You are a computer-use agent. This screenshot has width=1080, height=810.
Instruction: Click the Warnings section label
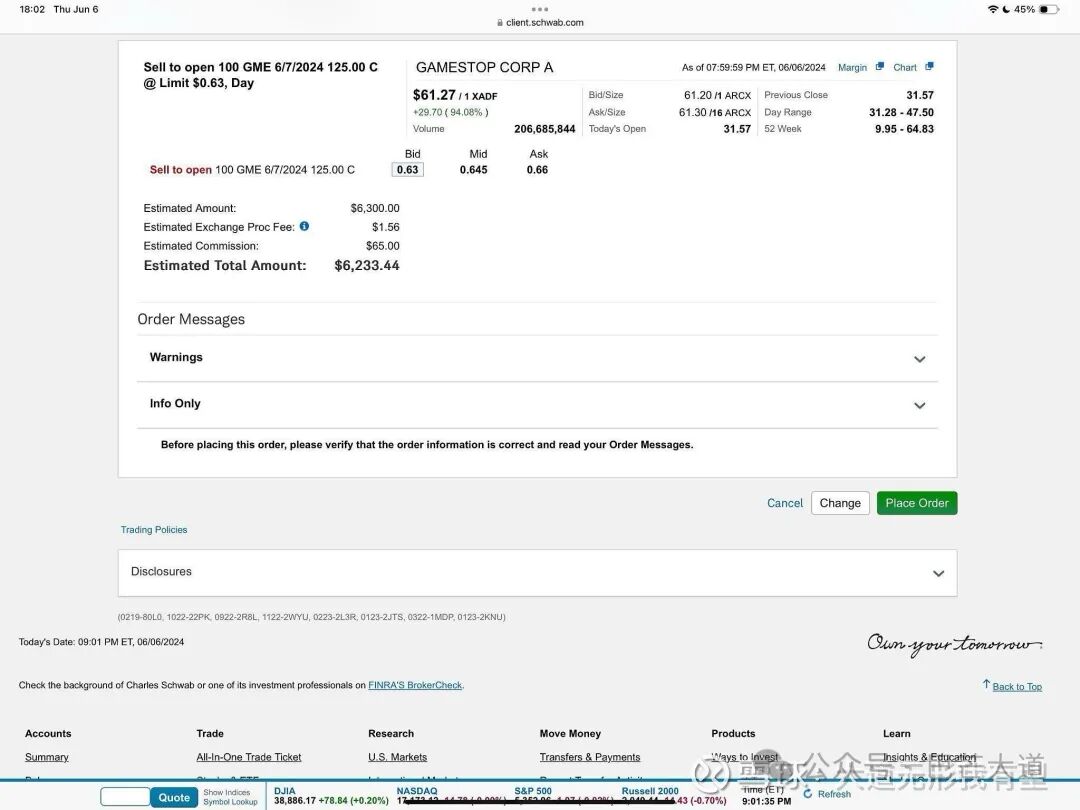[x=176, y=357]
